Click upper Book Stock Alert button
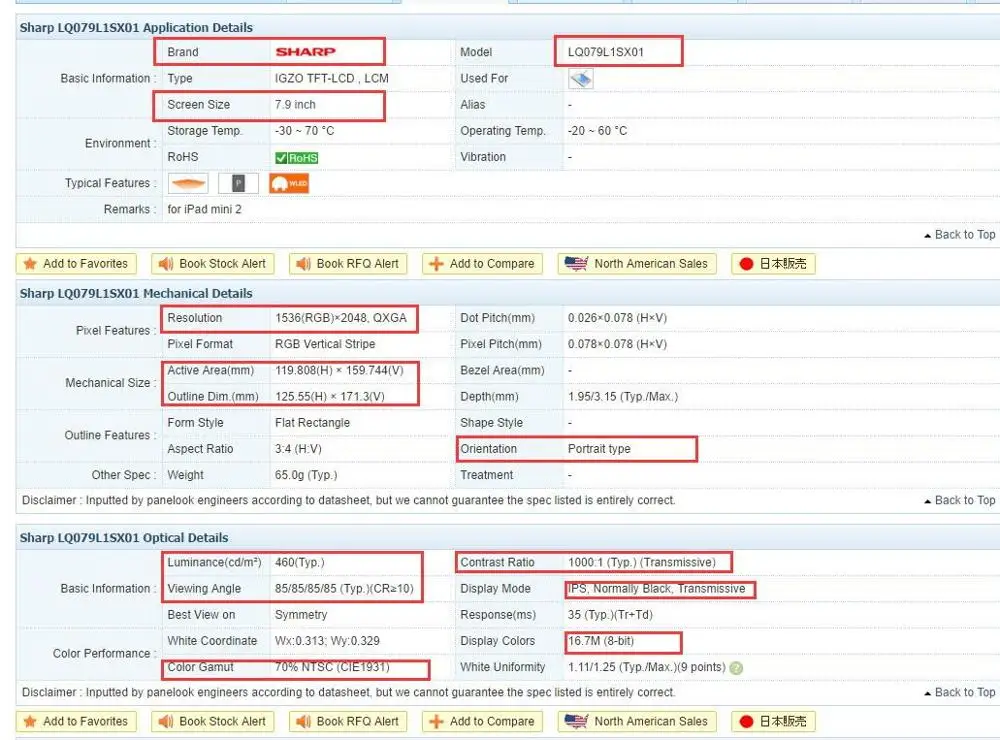The width and height of the screenshot is (1000, 740). coord(213,263)
